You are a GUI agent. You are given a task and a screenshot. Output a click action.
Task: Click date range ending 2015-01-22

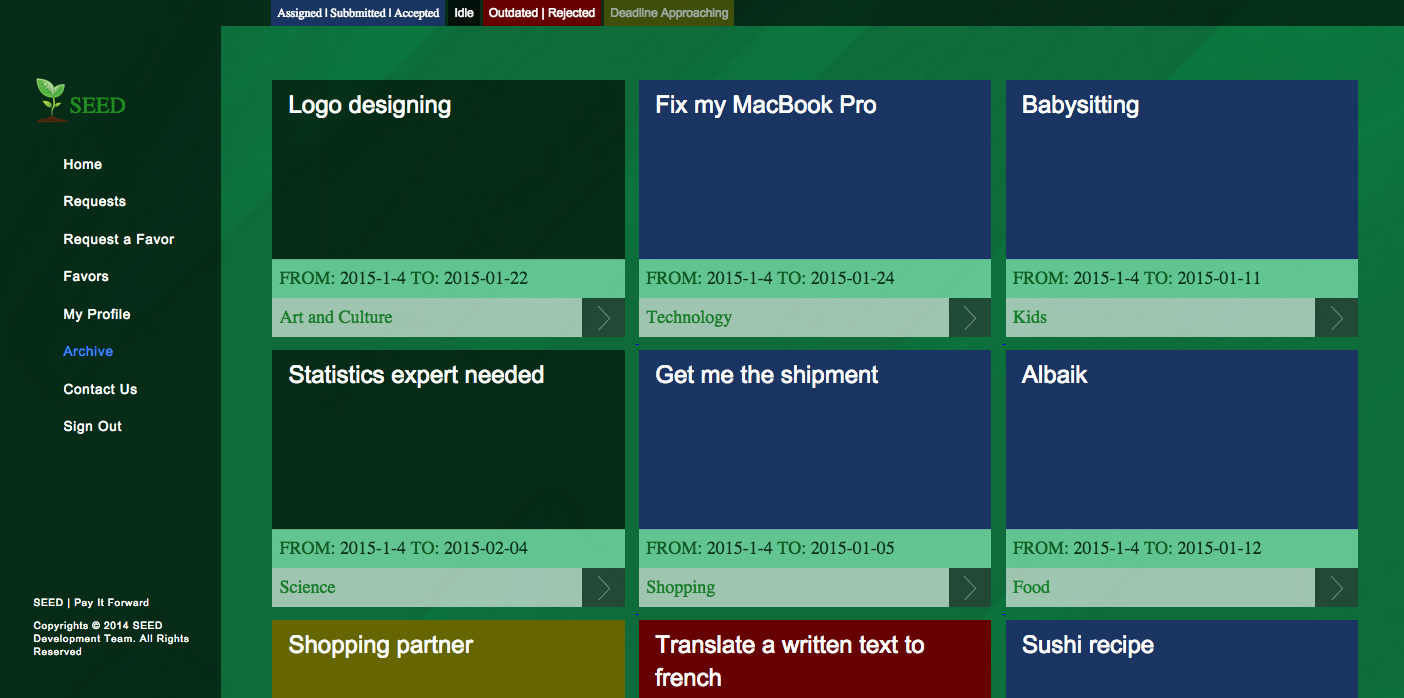(x=404, y=278)
